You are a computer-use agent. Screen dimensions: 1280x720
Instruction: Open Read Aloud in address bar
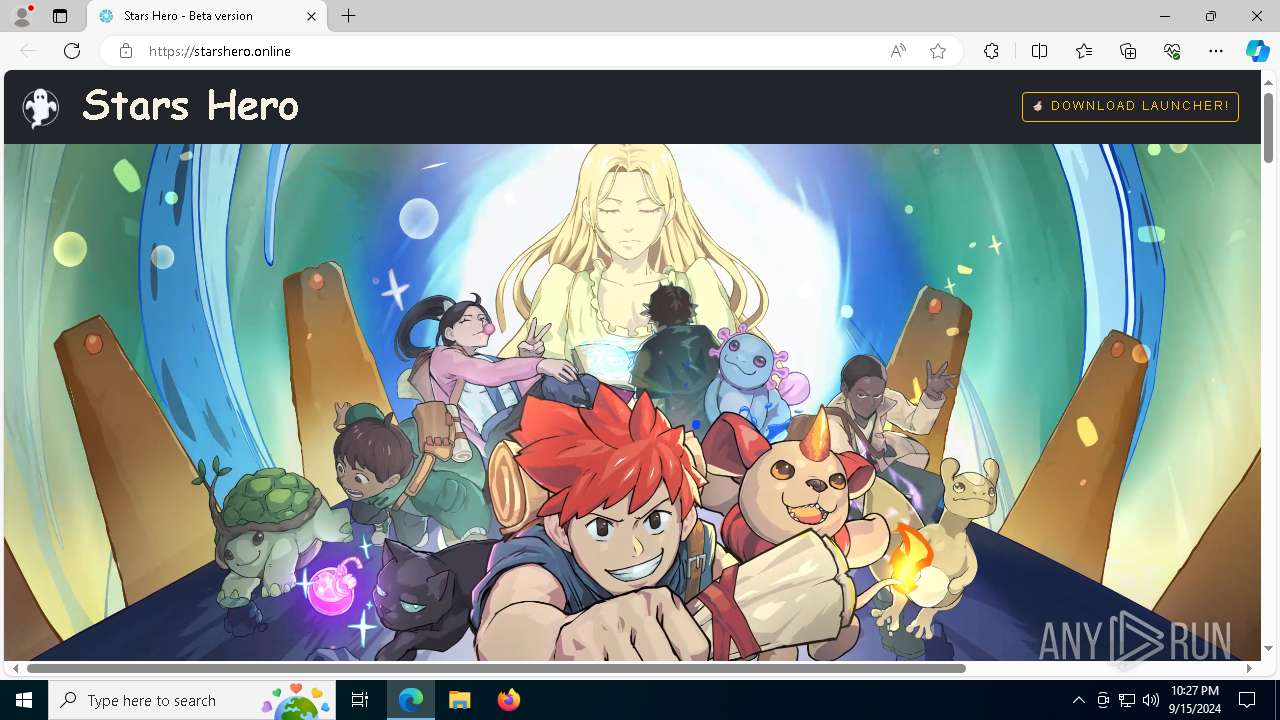coord(898,51)
